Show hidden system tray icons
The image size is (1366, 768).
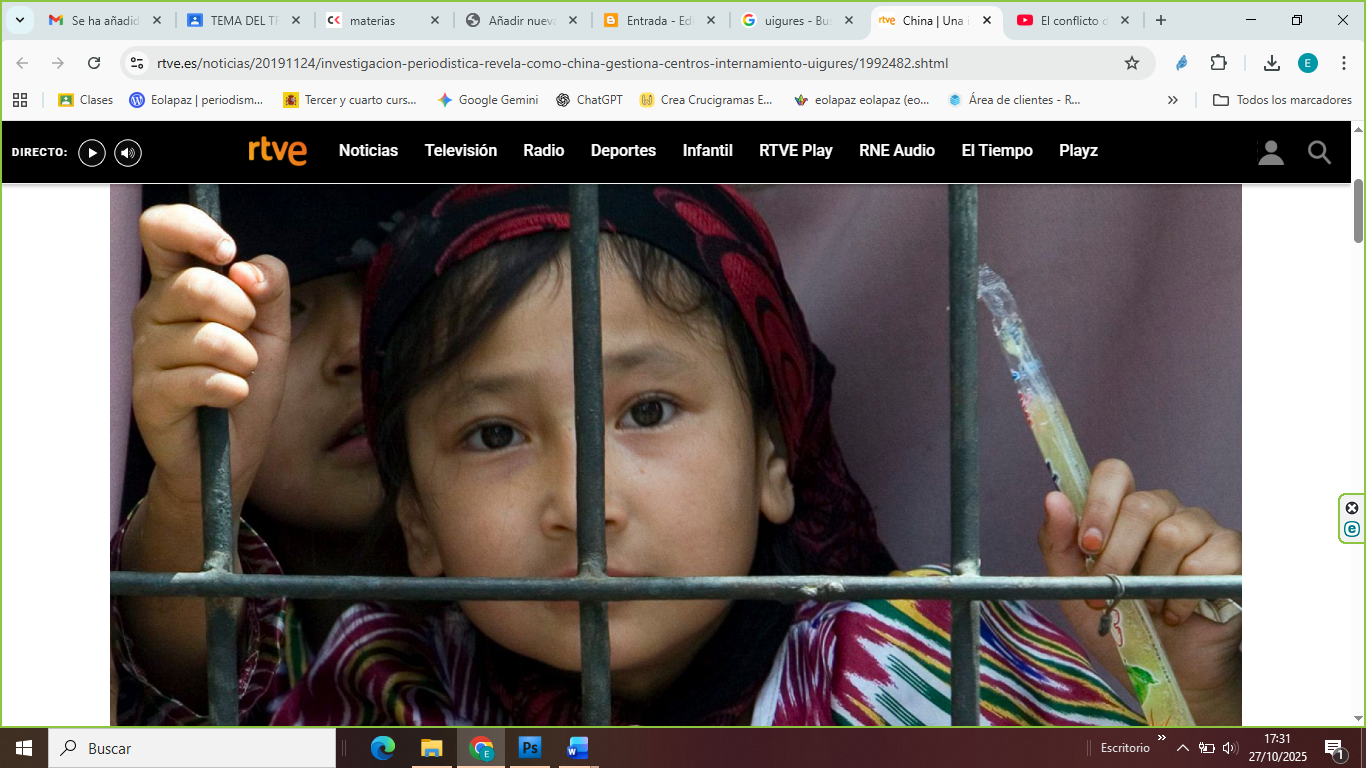coord(1182,748)
